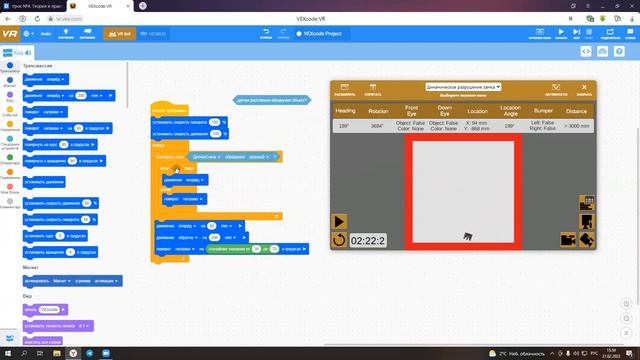Viewport: 640px width, 360px height.
Task: Click the Windows Start button
Action: [7, 353]
